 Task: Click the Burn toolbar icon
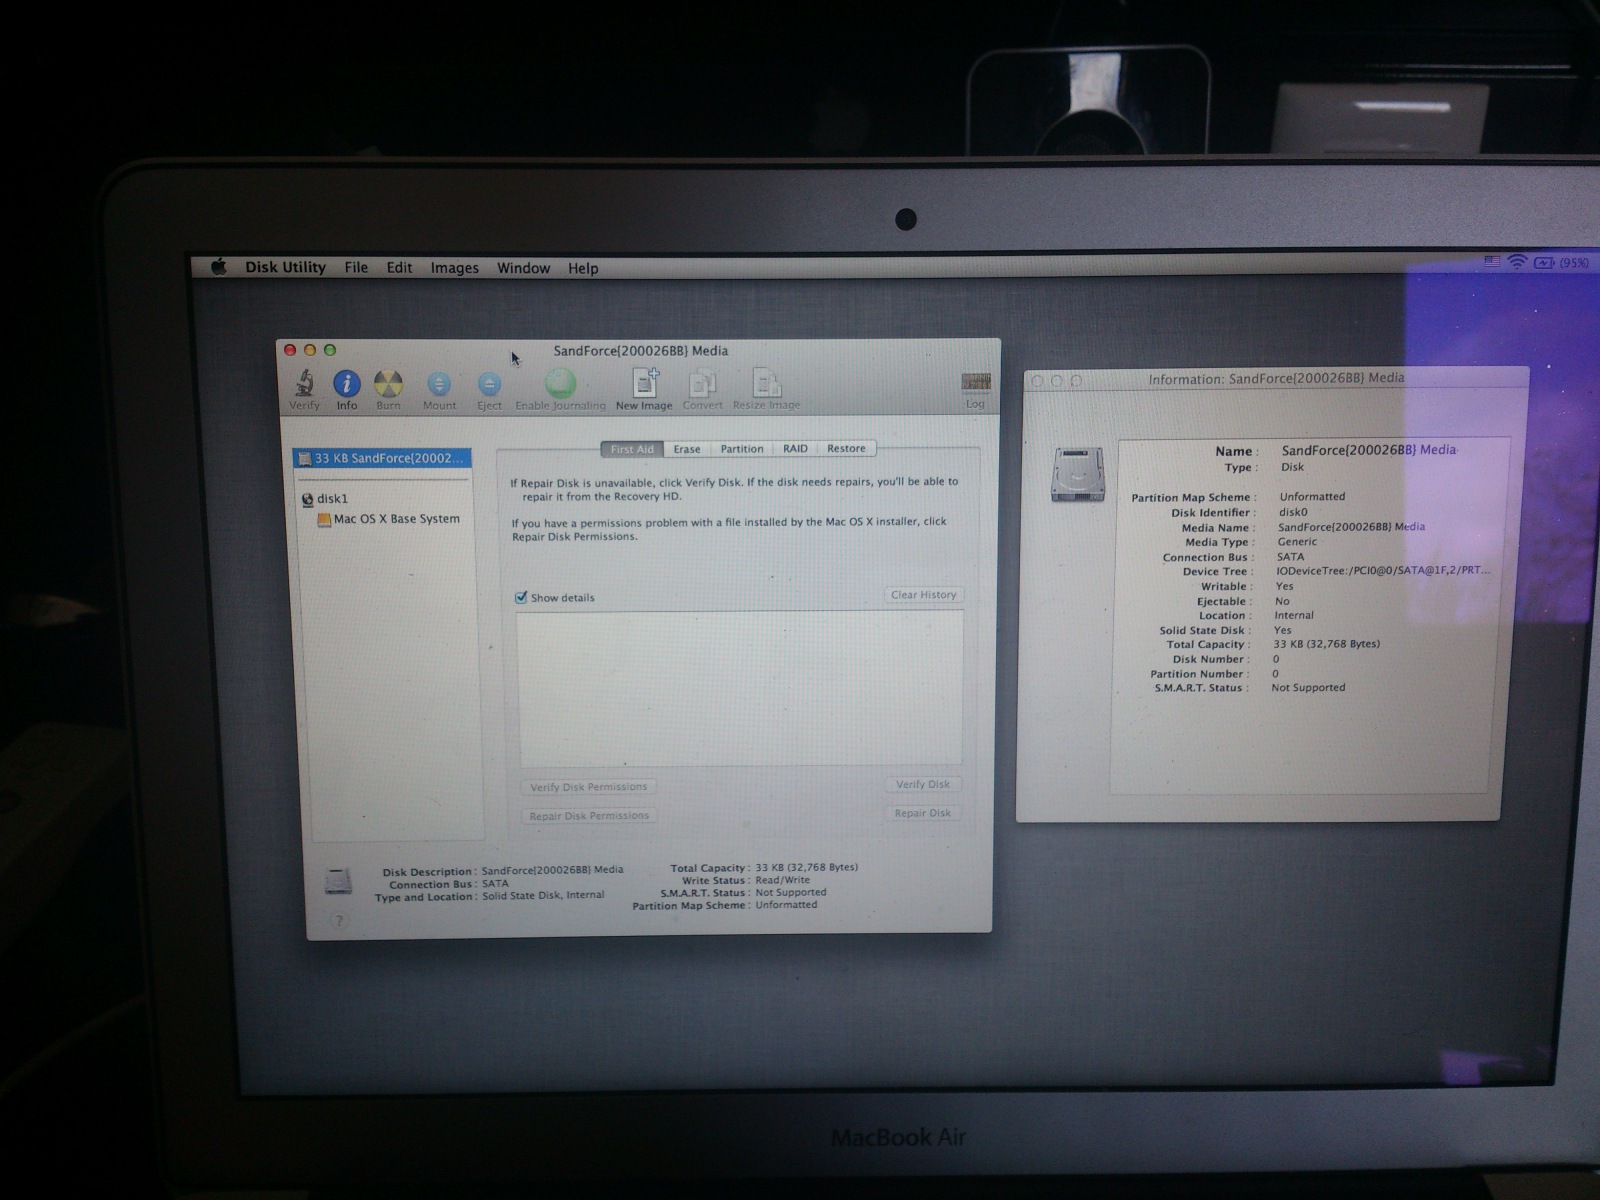[388, 384]
